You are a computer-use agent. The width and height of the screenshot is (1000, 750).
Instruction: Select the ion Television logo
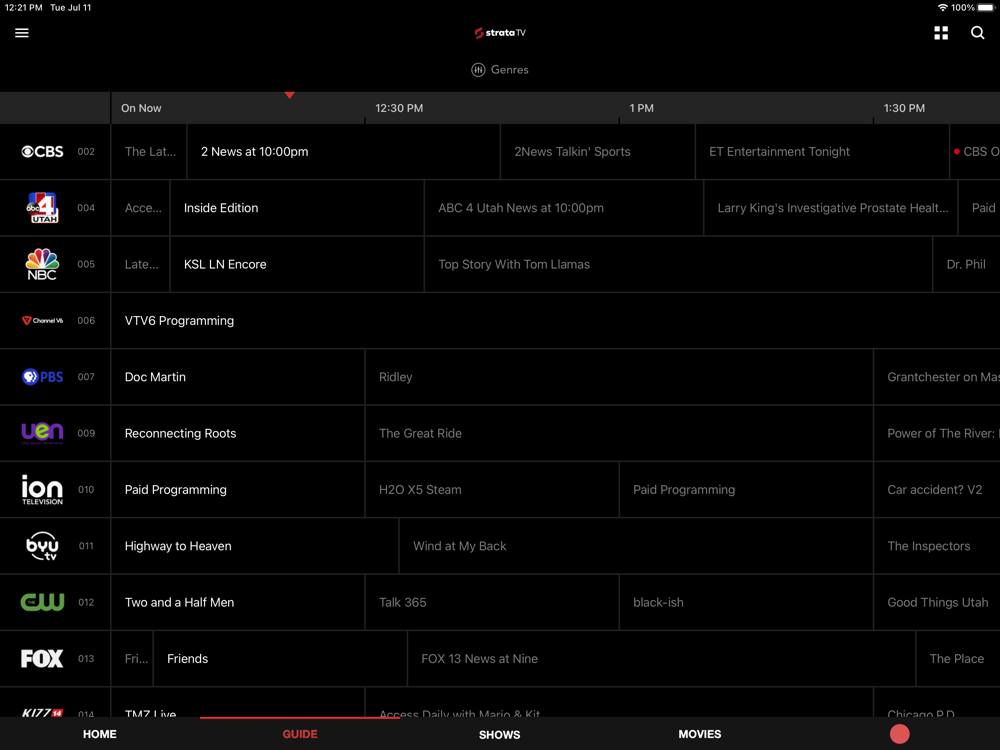42,489
